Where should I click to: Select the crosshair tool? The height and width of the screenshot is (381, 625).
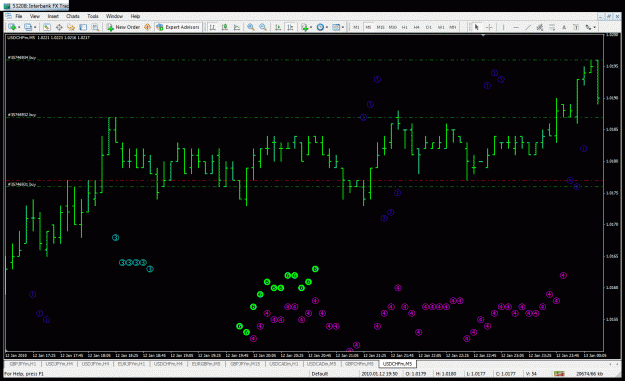point(489,27)
